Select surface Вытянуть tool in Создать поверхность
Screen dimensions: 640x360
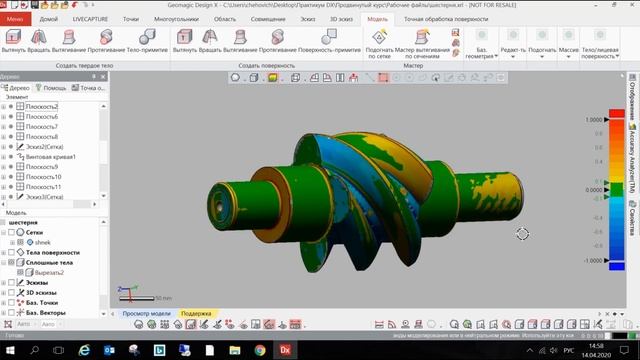184,41
